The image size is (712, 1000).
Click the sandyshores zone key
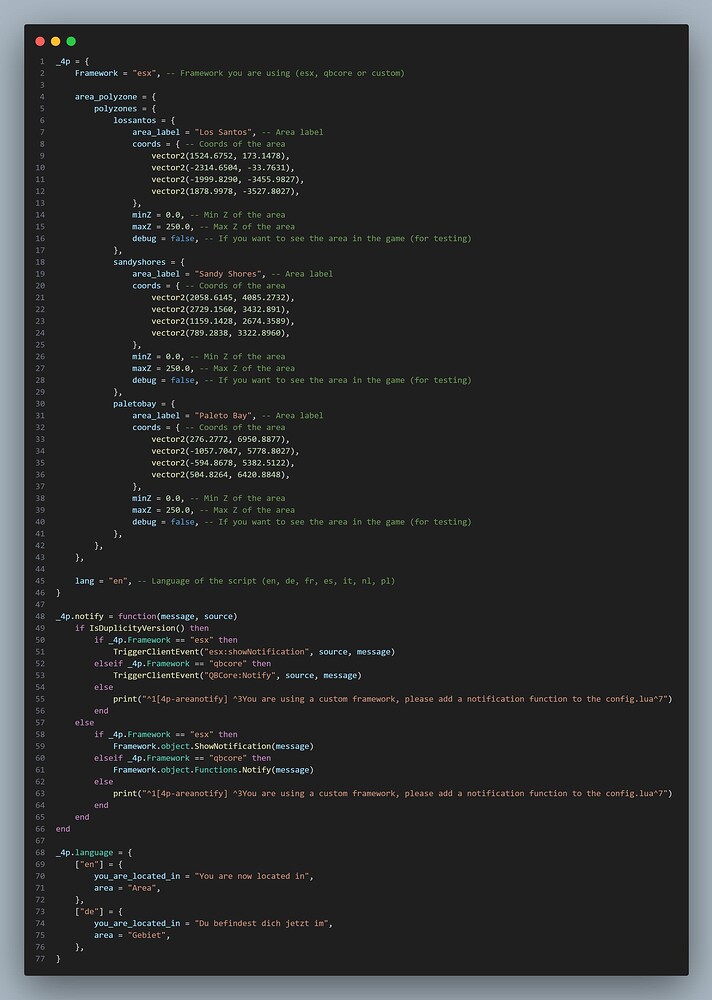140,262
